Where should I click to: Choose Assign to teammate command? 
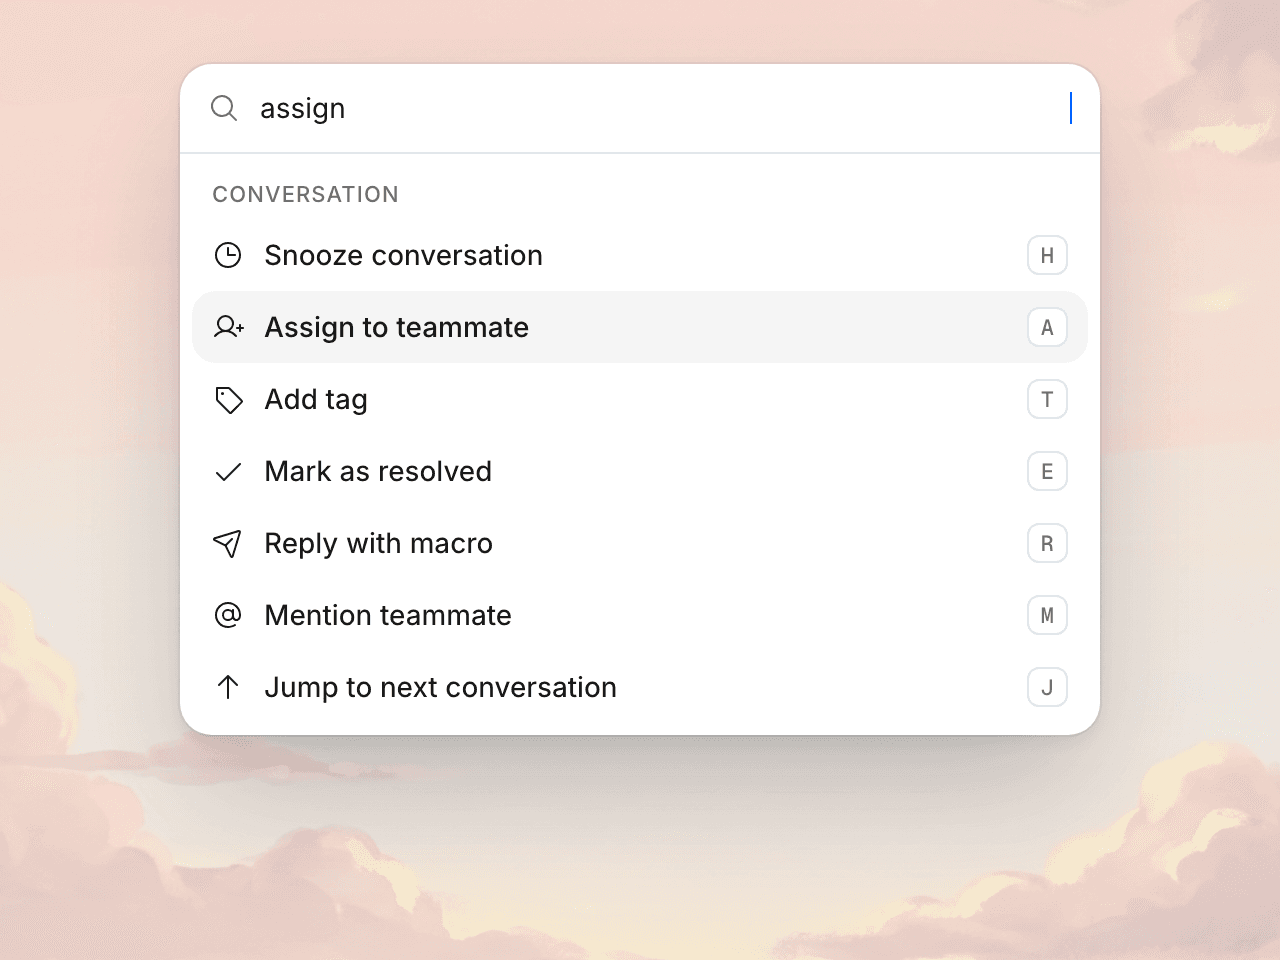pyautogui.click(x=640, y=327)
